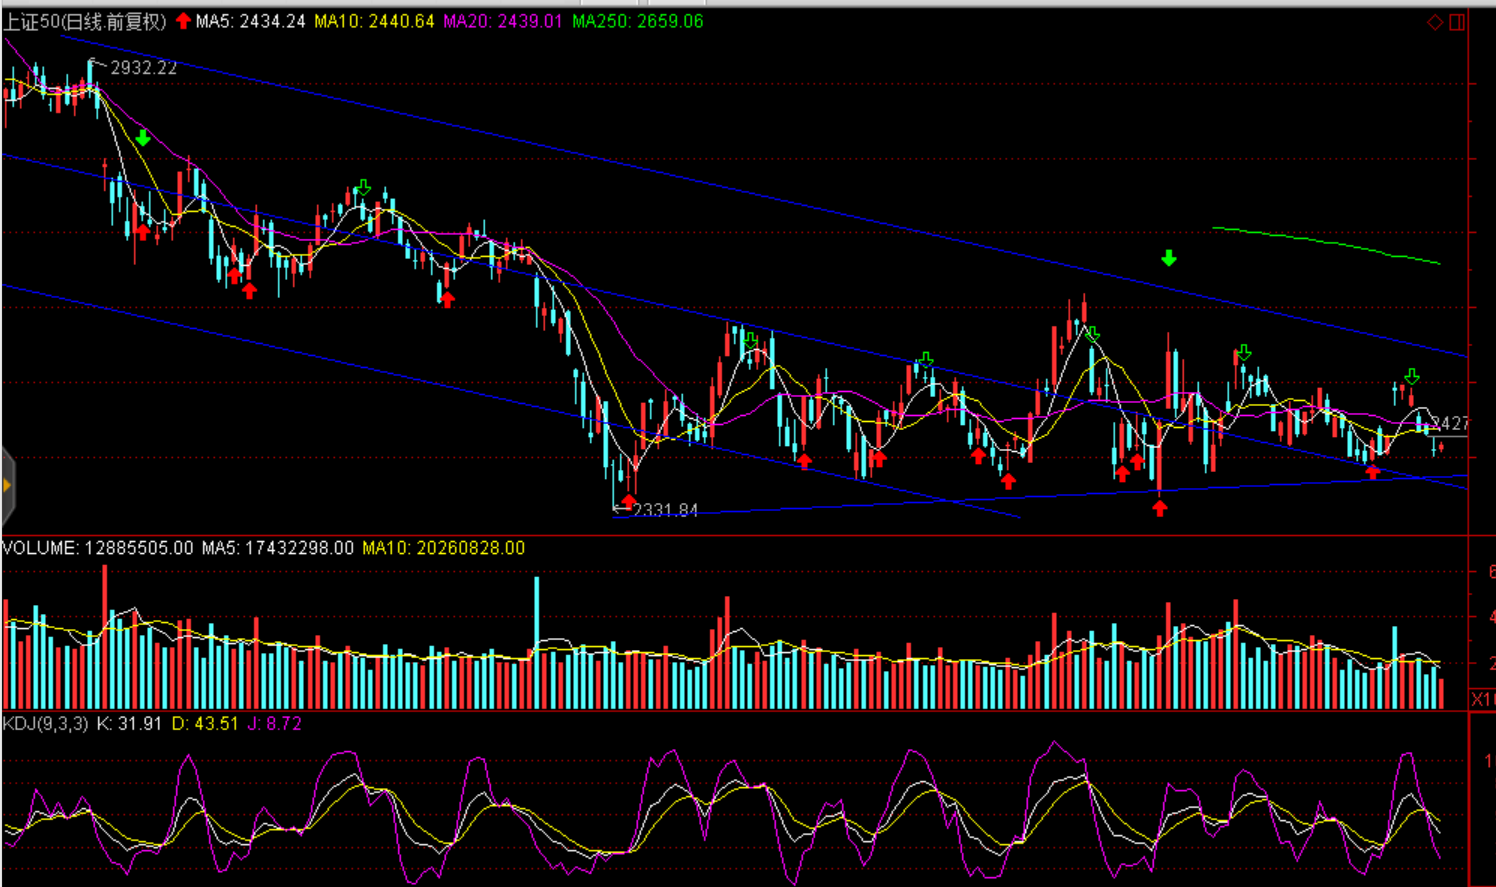Click the MA250: 2659.06 indicator label
Screen dimensions: 1496x887
pyautogui.click(x=637, y=22)
